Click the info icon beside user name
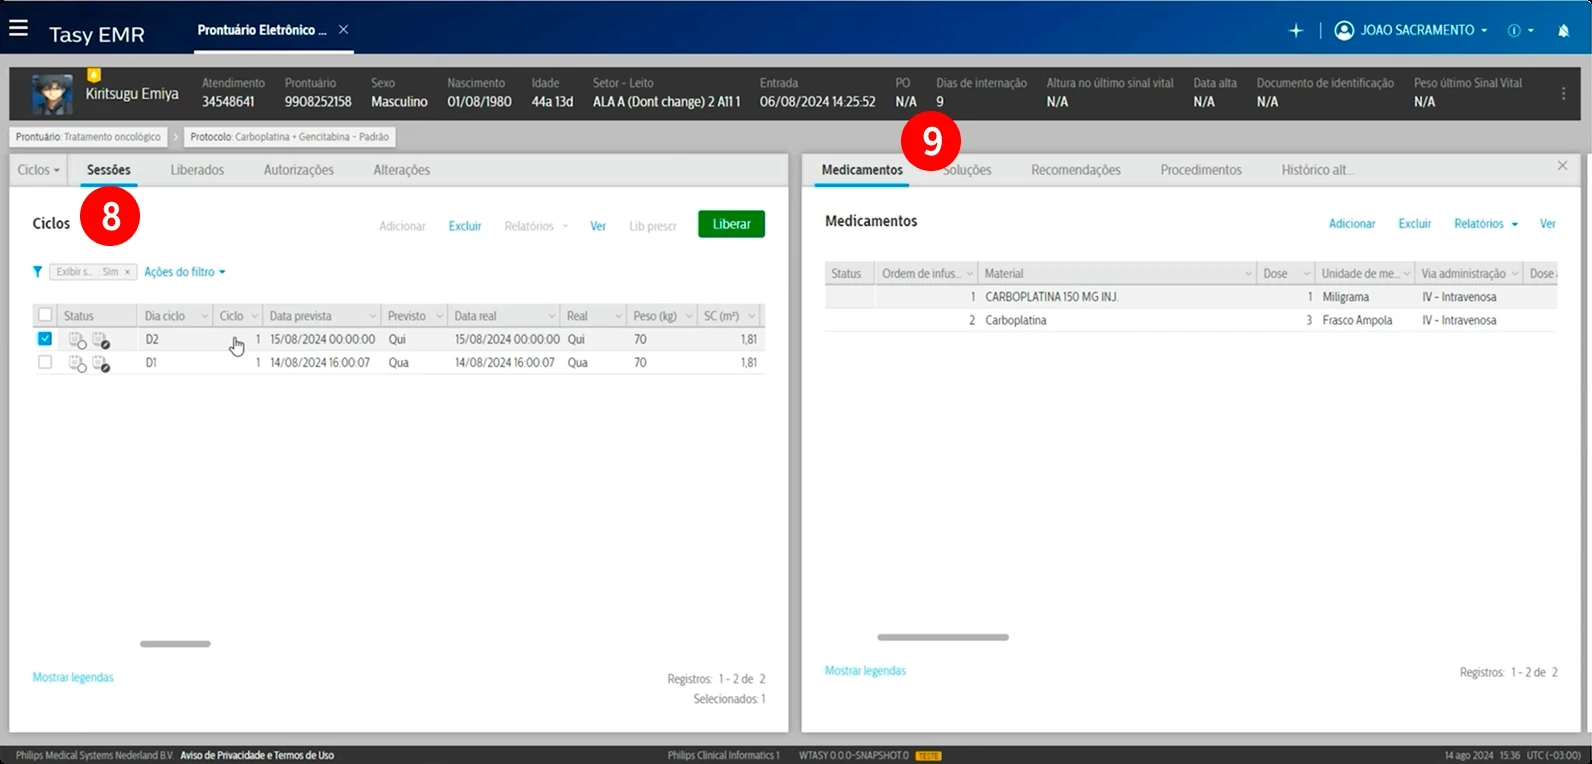This screenshot has height=764, width=1592. [1514, 31]
